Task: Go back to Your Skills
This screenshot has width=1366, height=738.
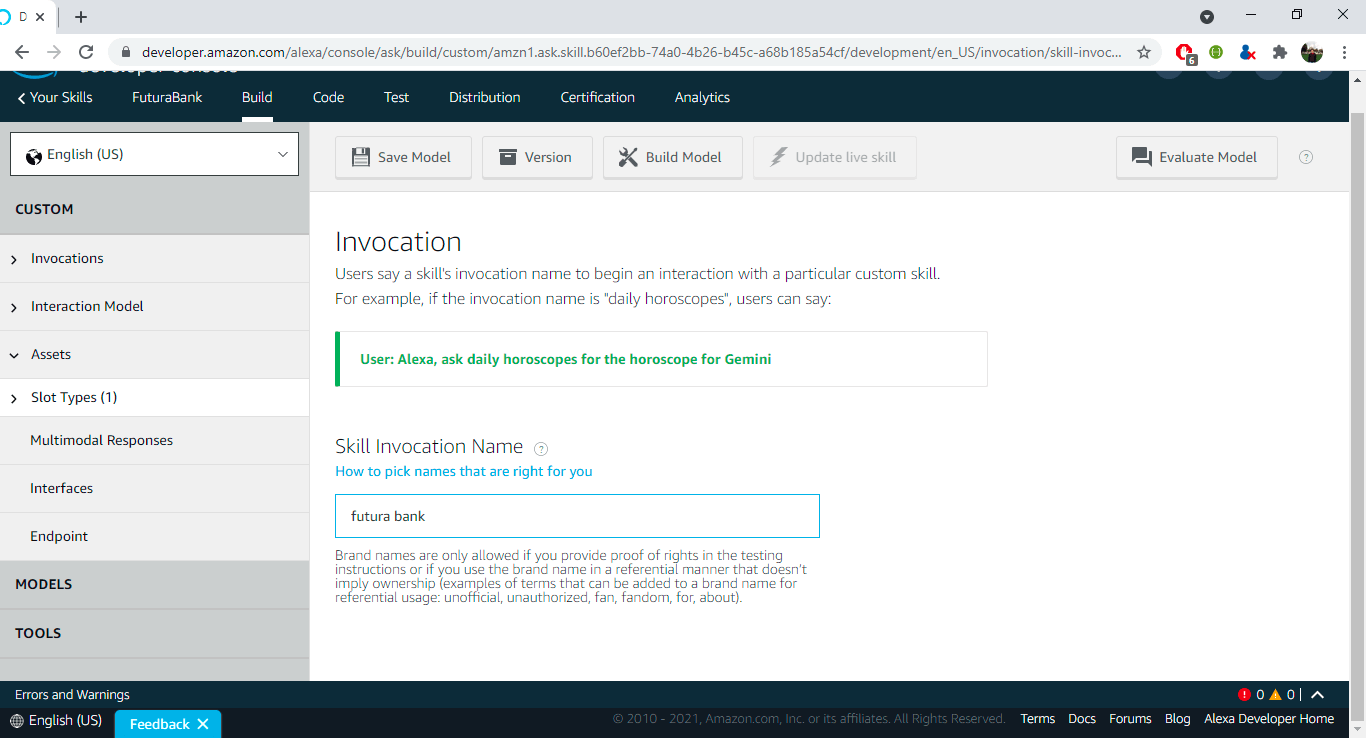Action: [55, 97]
